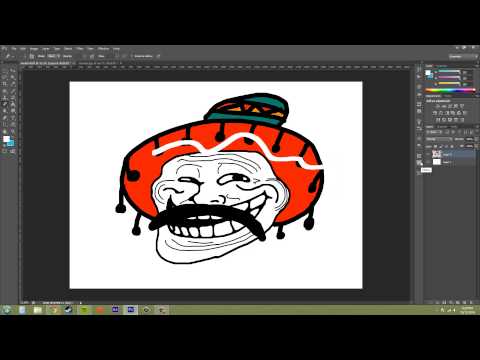Select the Clone Stamp tool

4,98
